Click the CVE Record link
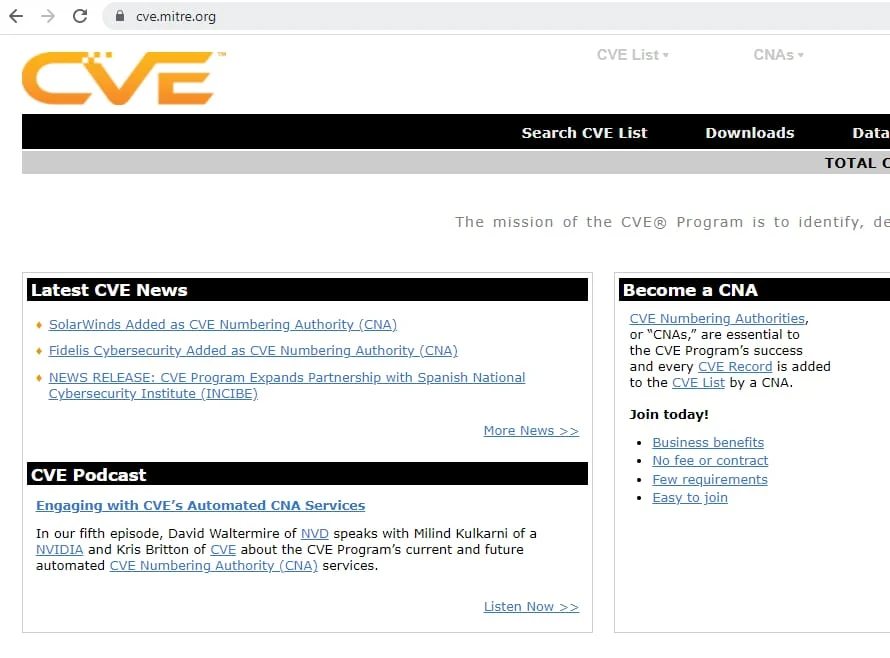This screenshot has width=890, height=658. [735, 366]
